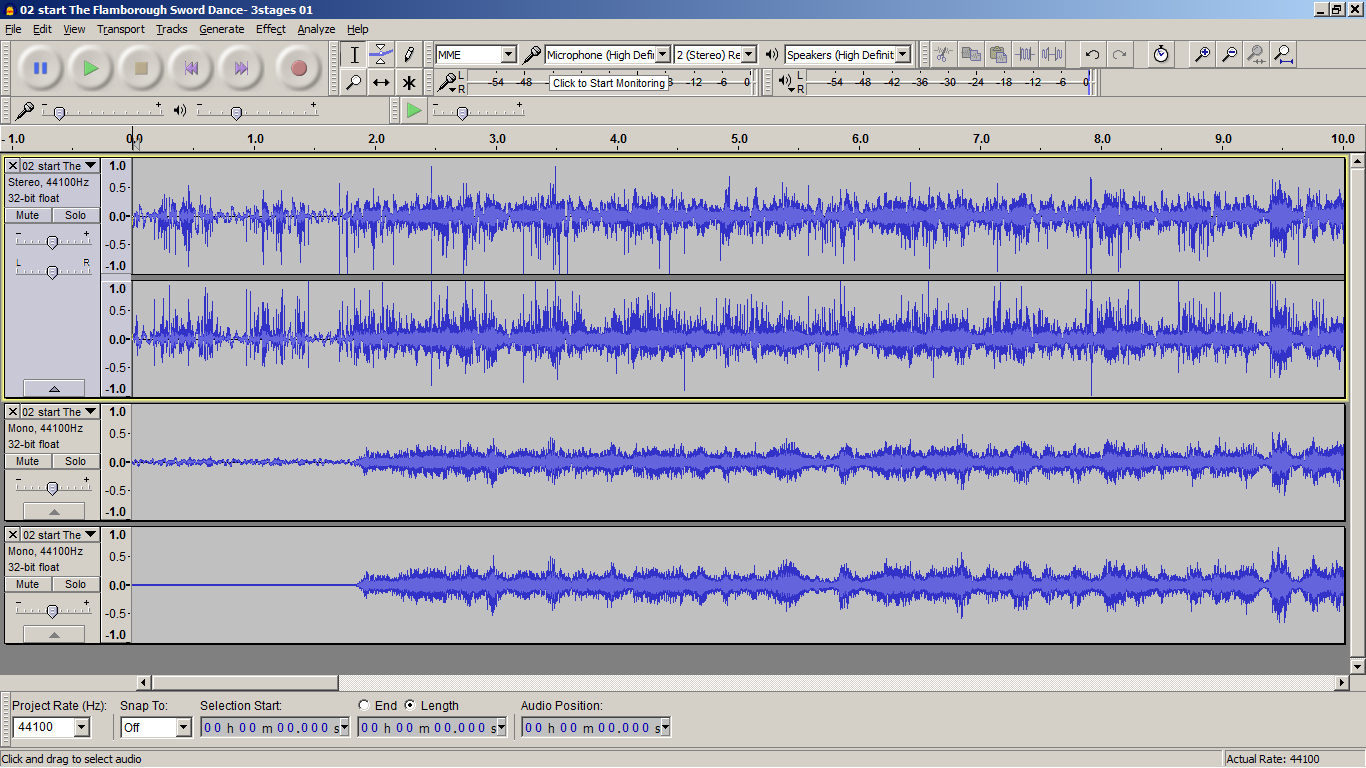Solo the bottom mono track
The height and width of the screenshot is (768, 1366).
[x=76, y=584]
